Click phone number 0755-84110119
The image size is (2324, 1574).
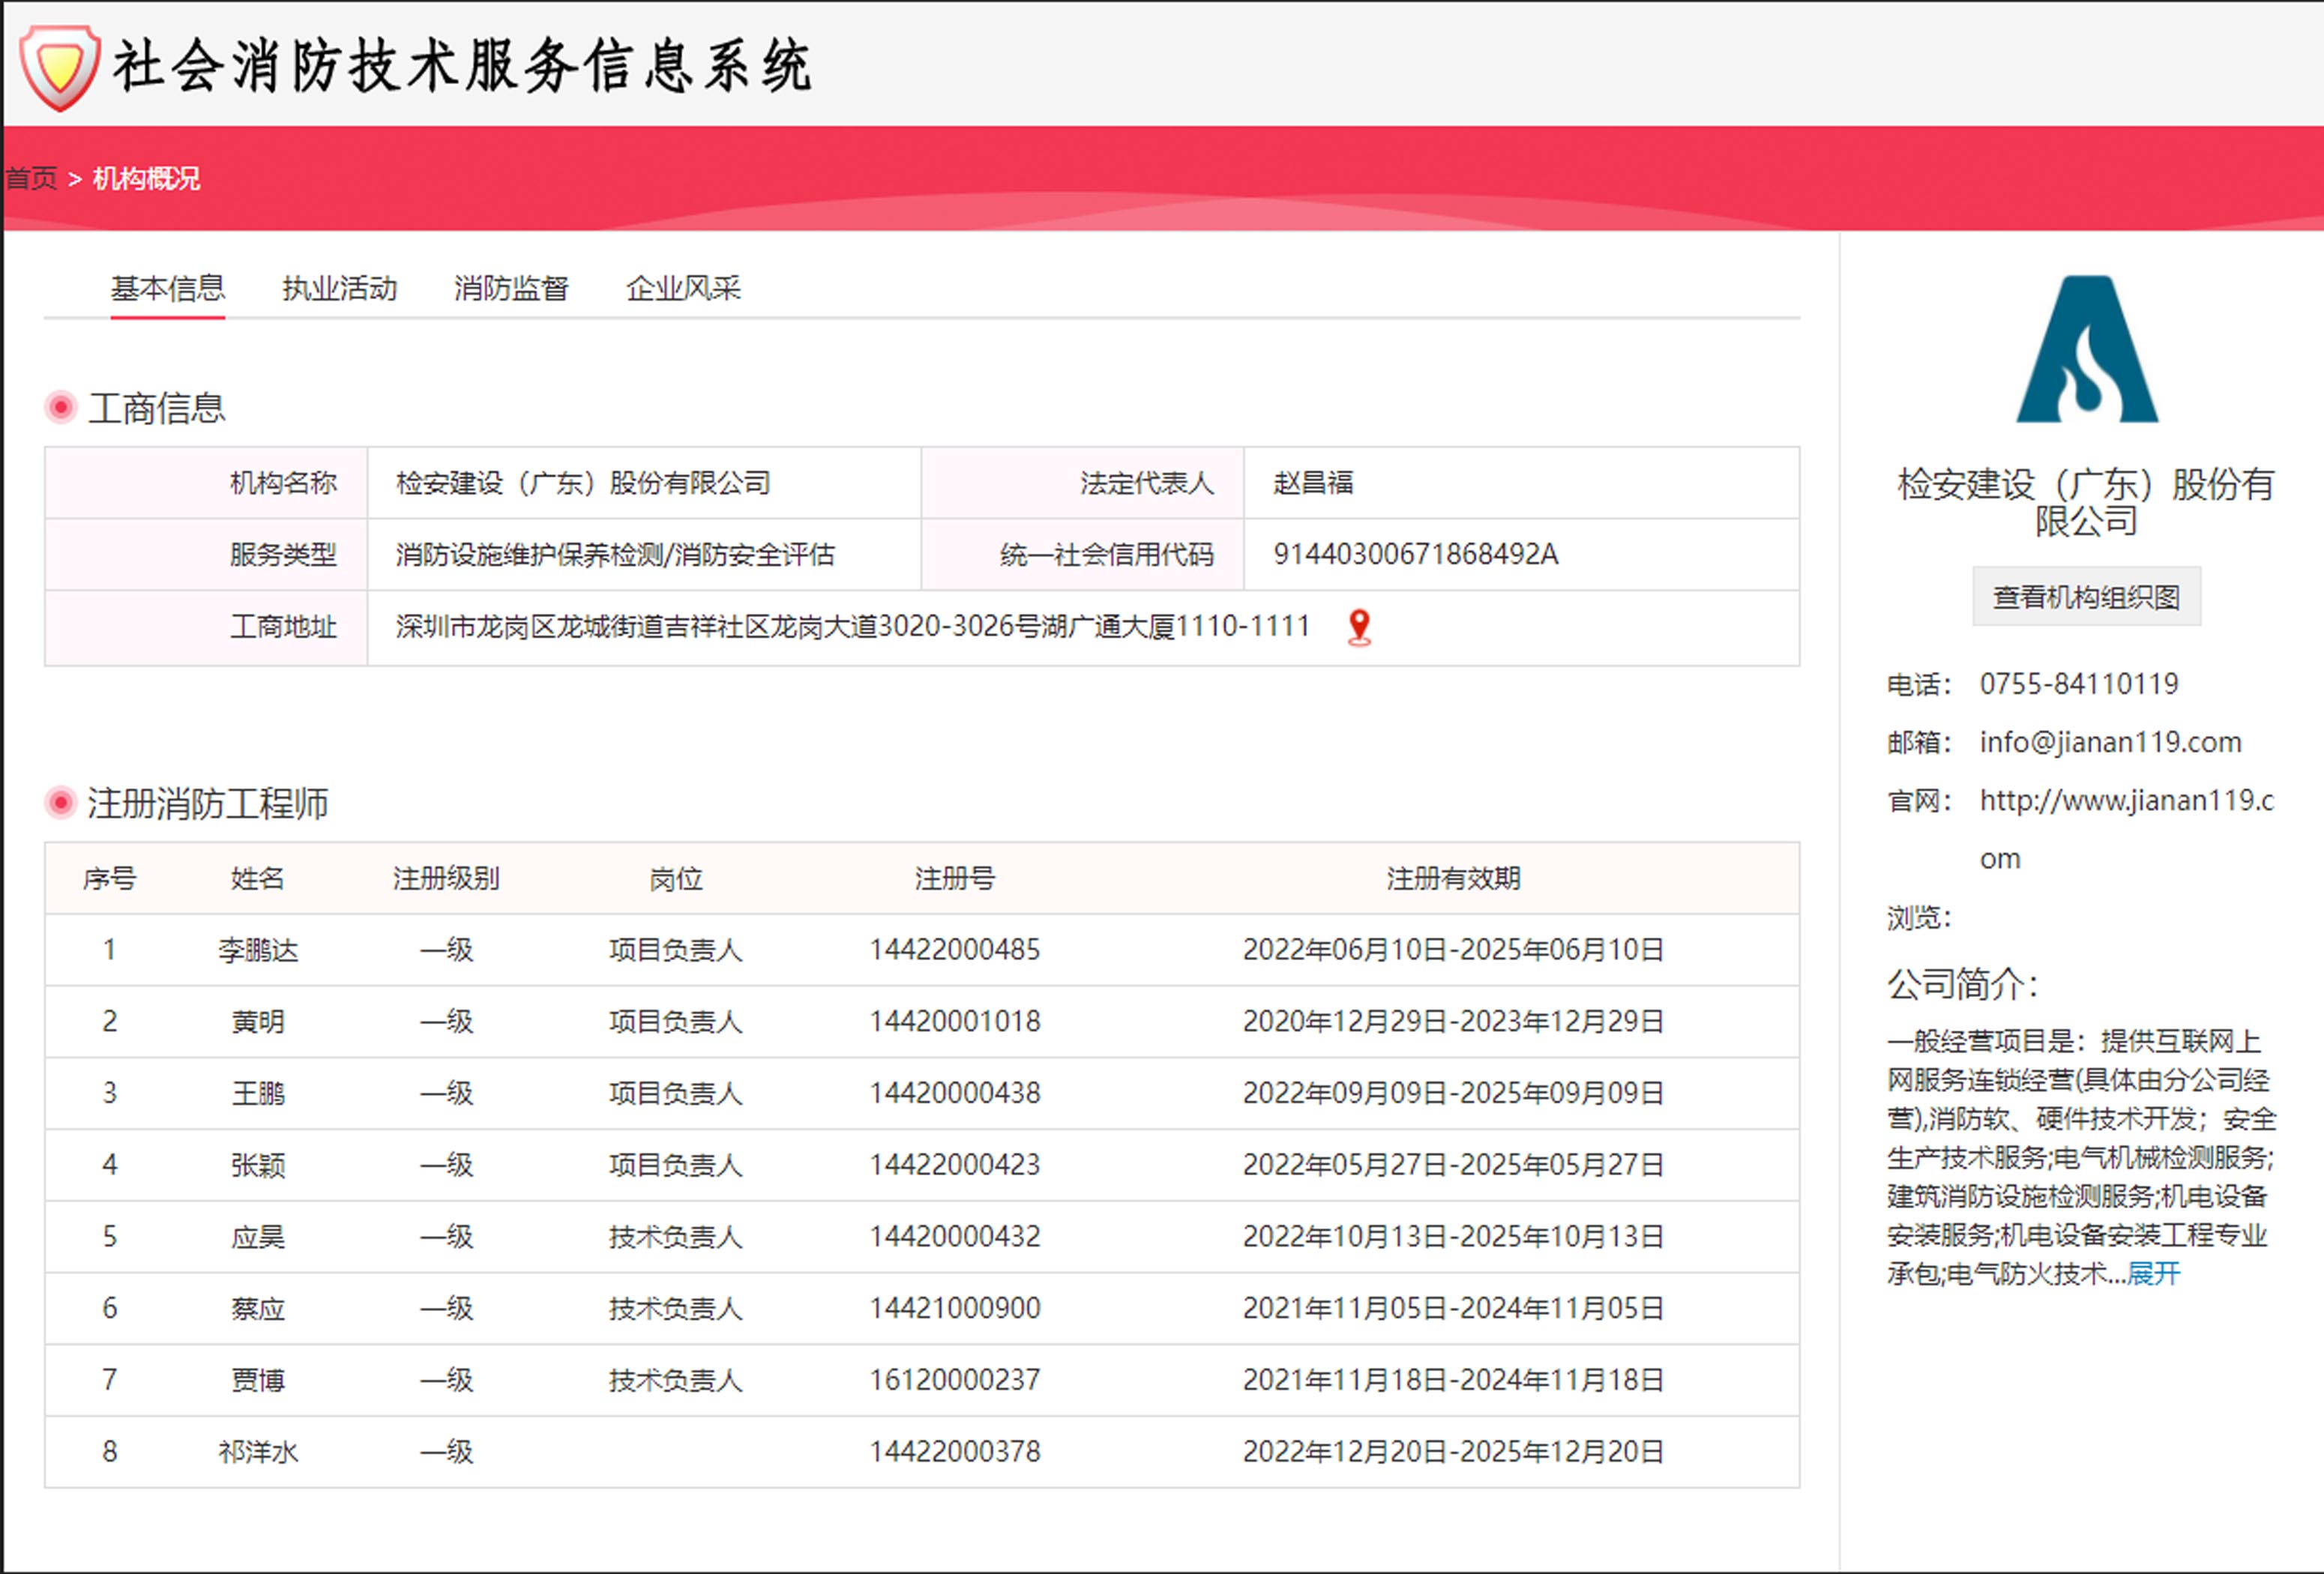(2079, 684)
